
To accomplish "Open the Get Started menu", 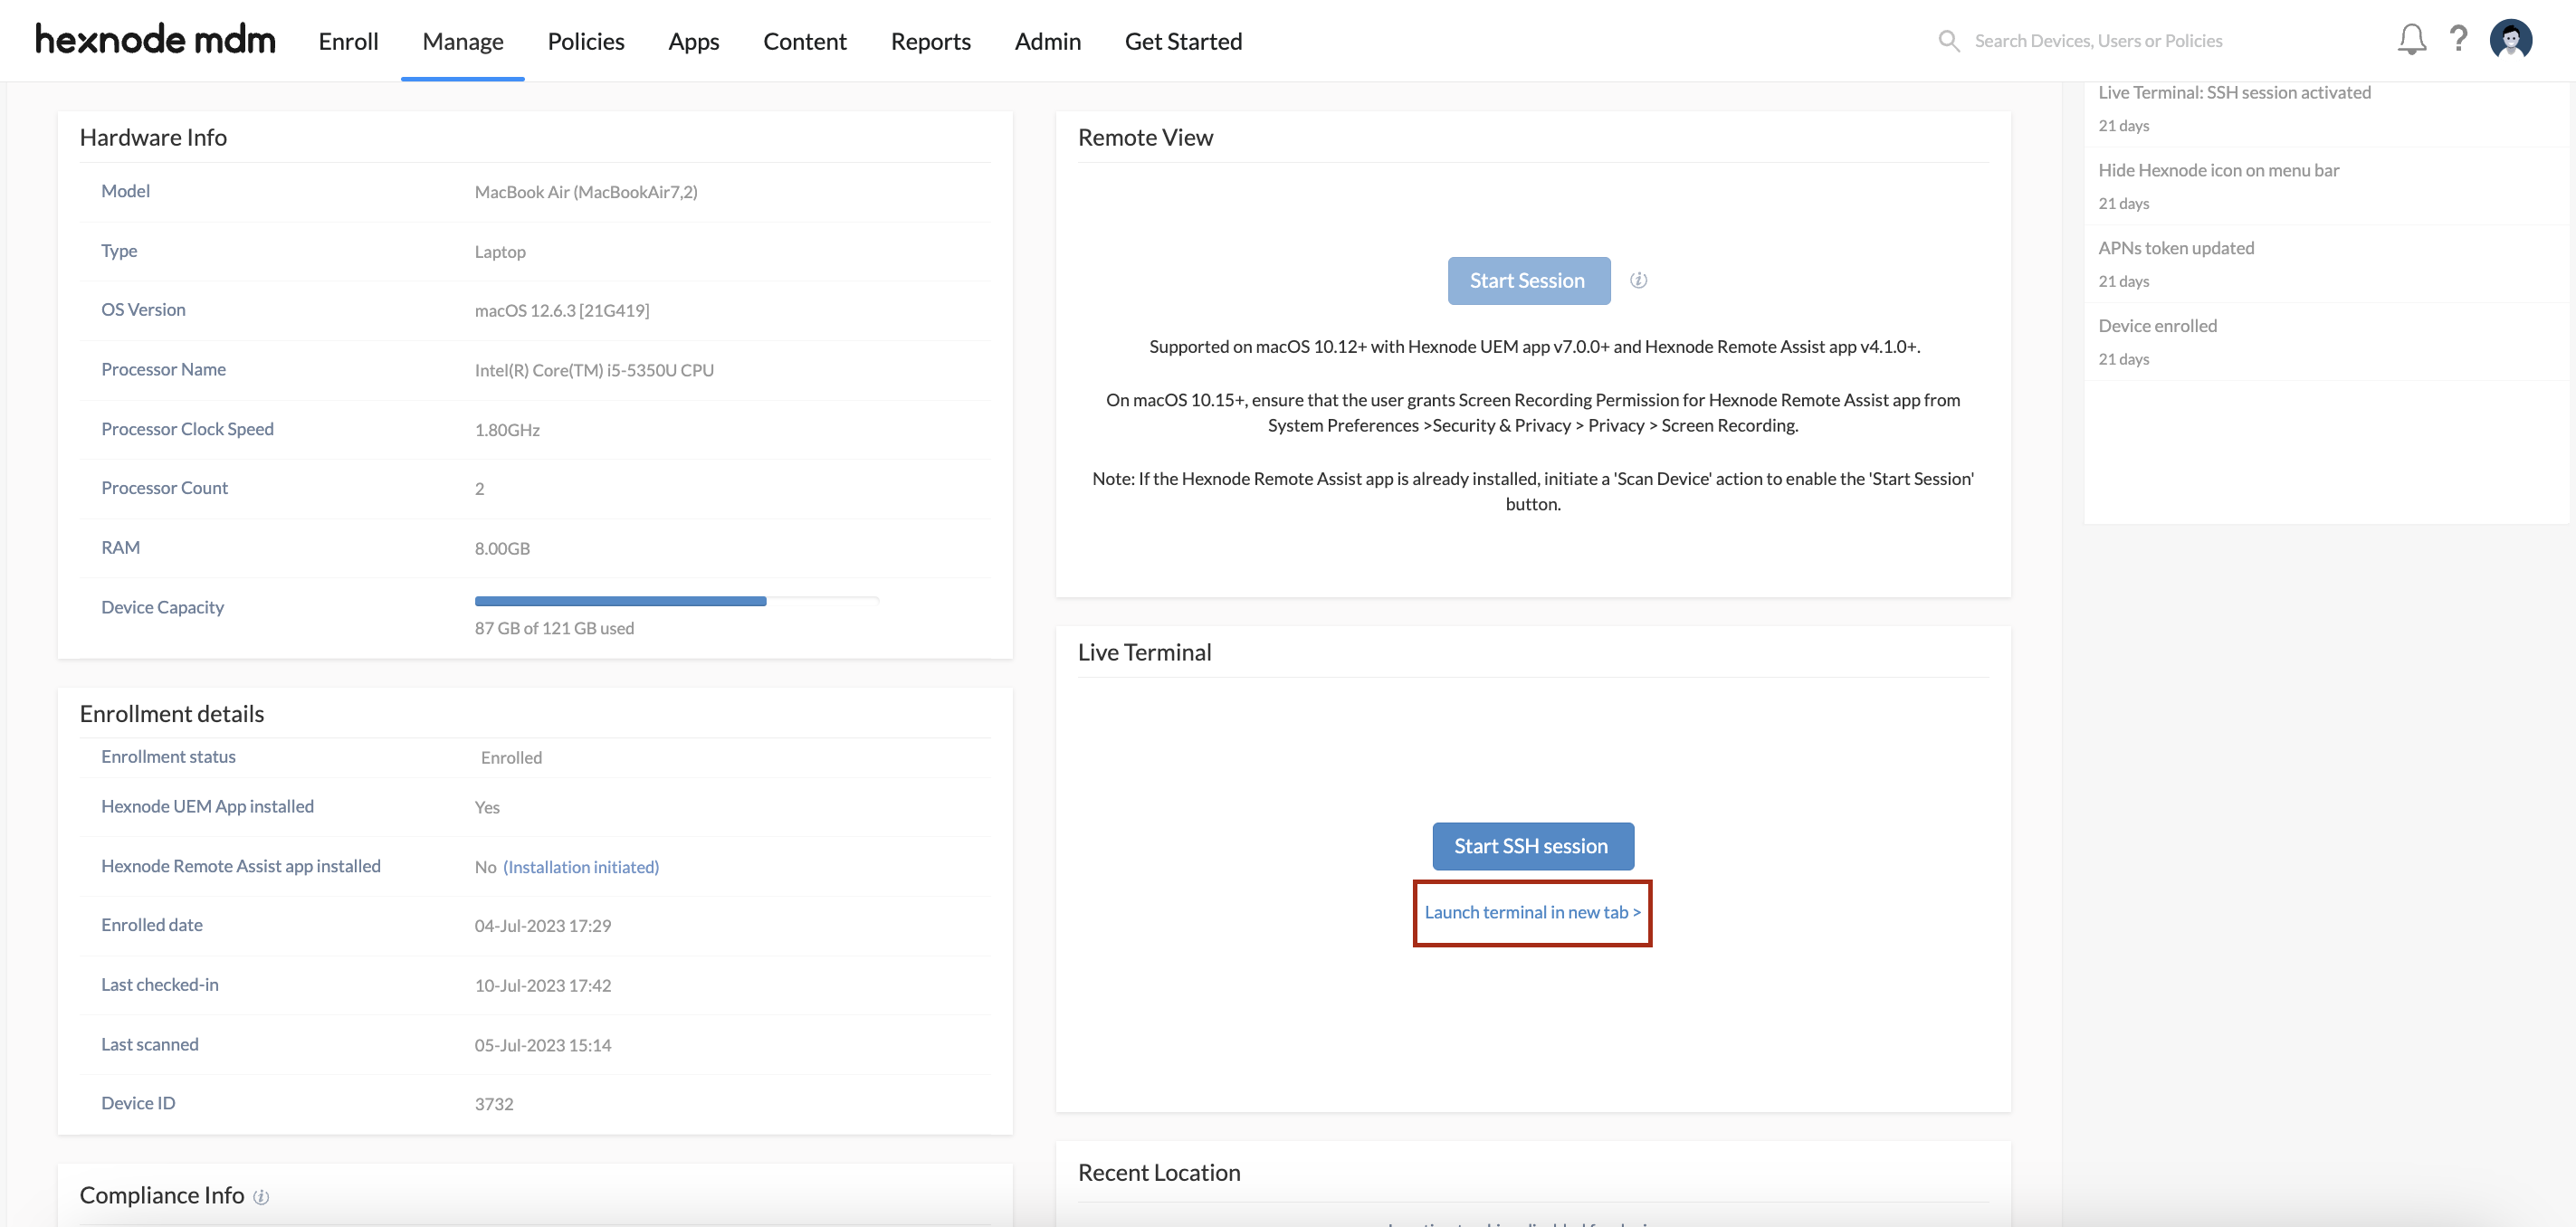I will [x=1183, y=41].
